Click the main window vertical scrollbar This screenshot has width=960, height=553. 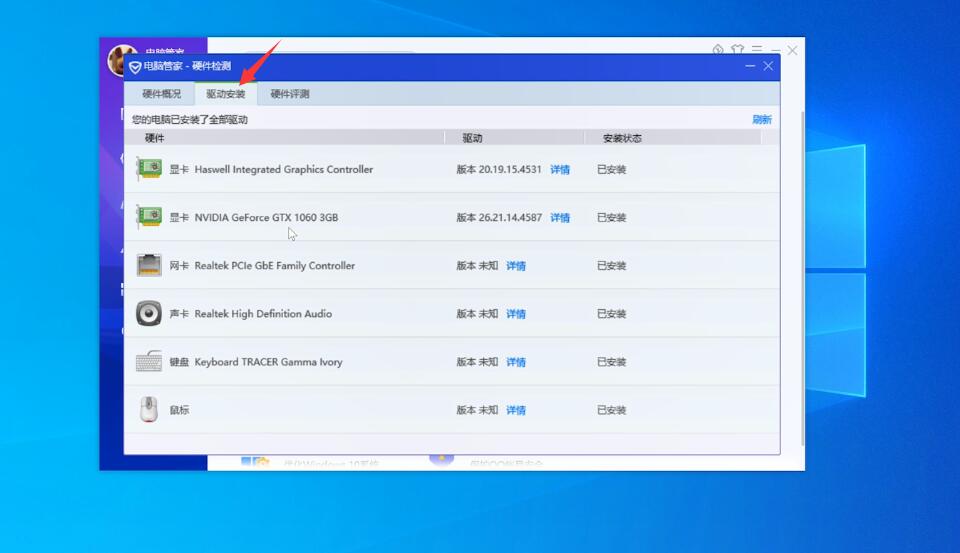pos(802,279)
